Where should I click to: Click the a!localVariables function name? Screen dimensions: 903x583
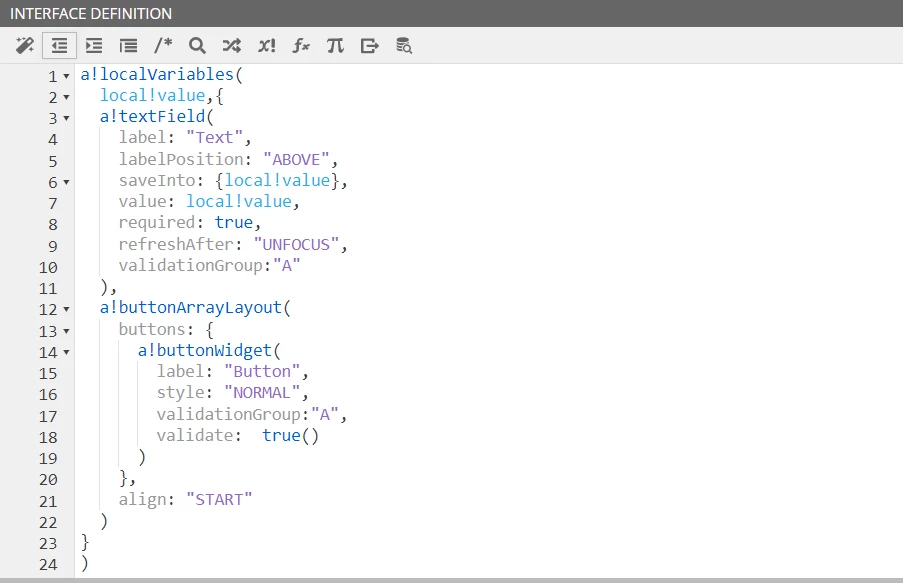click(157, 74)
